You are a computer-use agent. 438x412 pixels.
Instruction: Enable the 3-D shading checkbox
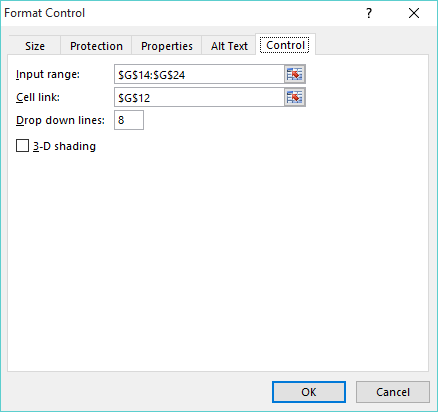[22, 146]
